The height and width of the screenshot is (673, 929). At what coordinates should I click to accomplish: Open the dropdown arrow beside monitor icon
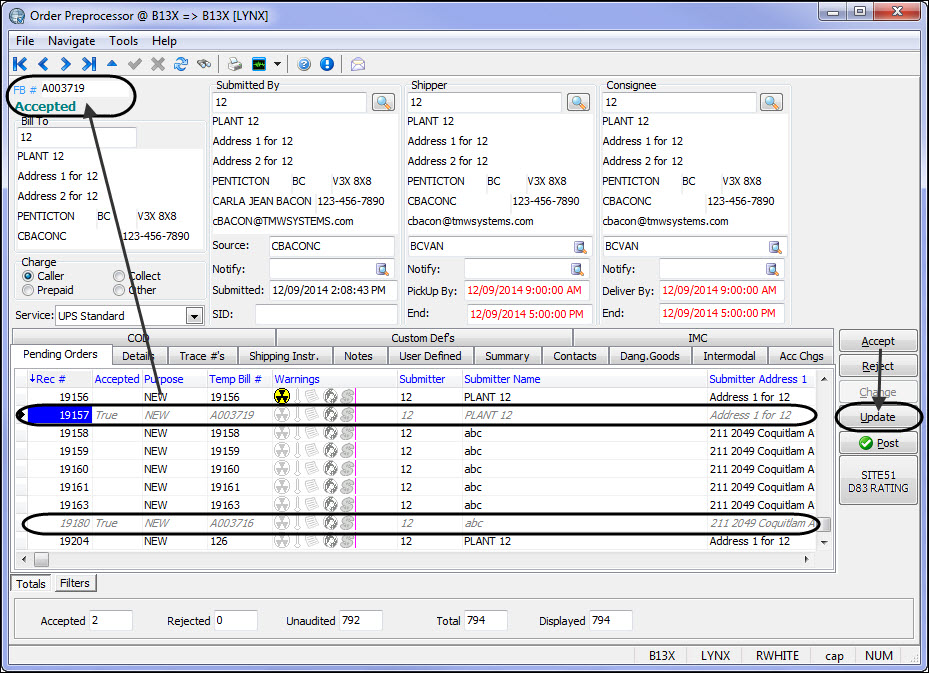(277, 64)
